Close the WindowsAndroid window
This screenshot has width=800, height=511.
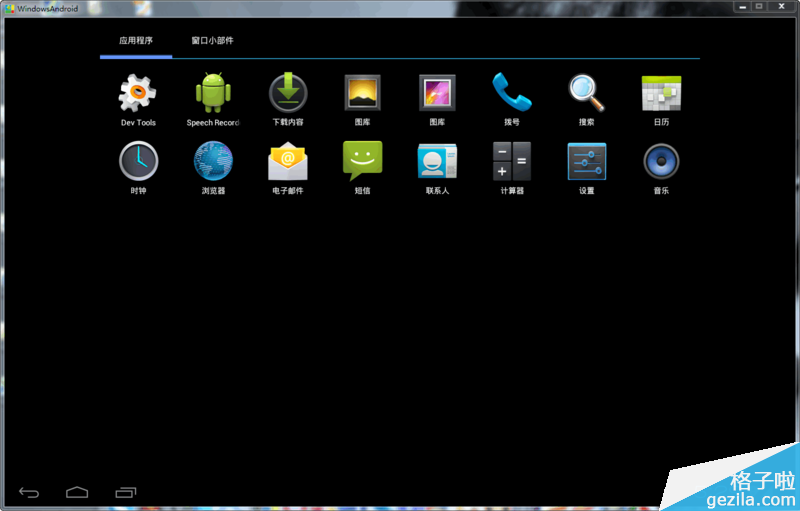(781, 7)
